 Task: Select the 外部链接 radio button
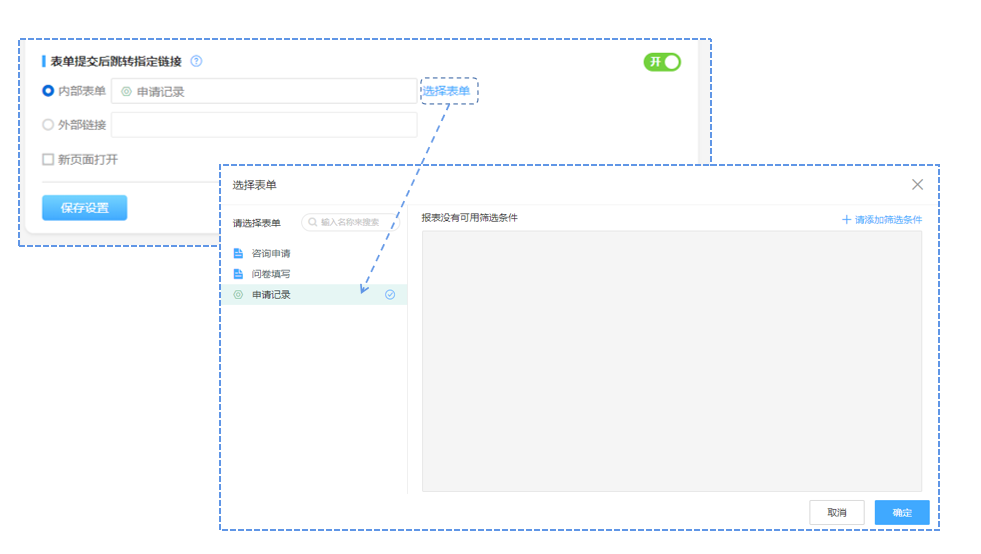point(48,125)
